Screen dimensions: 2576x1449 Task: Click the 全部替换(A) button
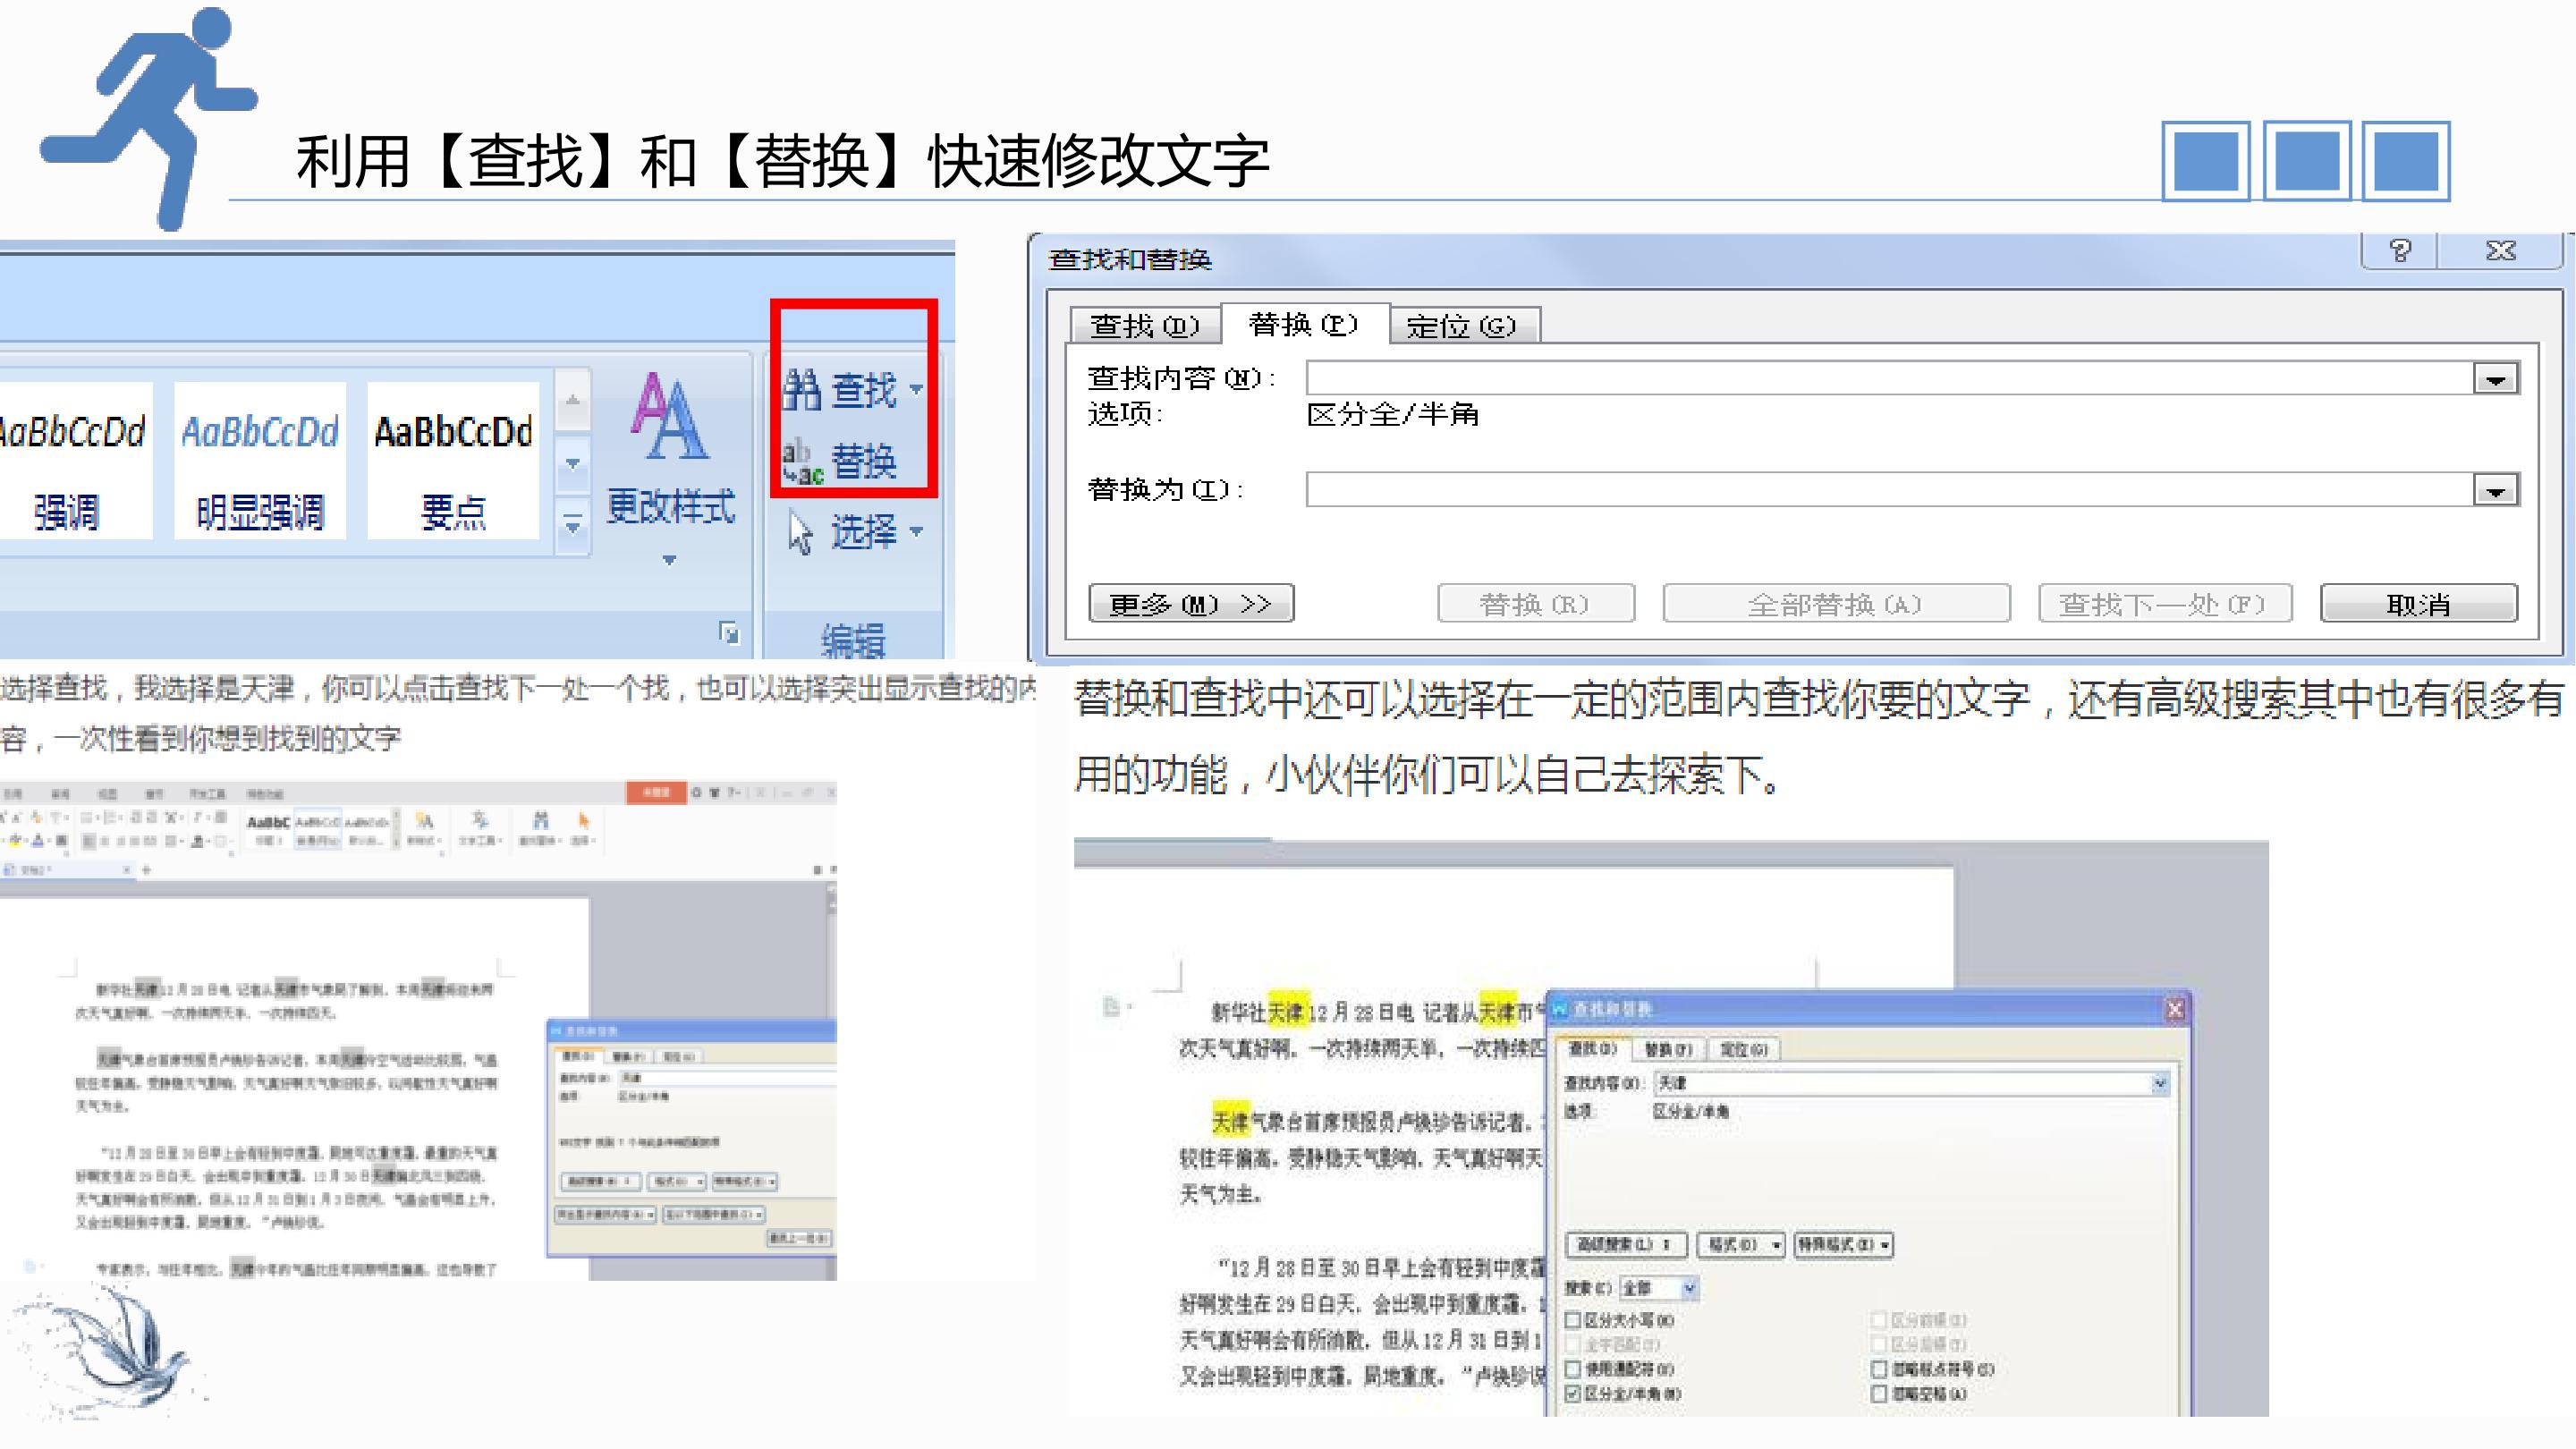coord(1836,604)
